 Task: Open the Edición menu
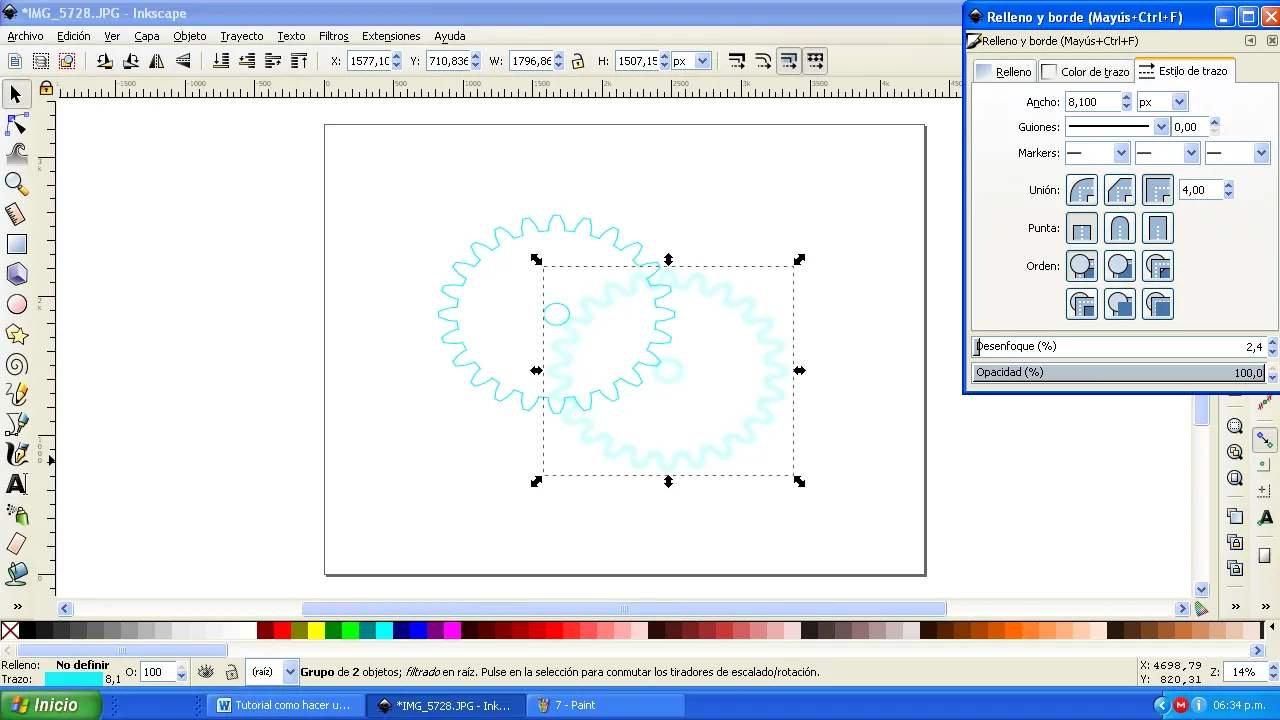[x=73, y=36]
